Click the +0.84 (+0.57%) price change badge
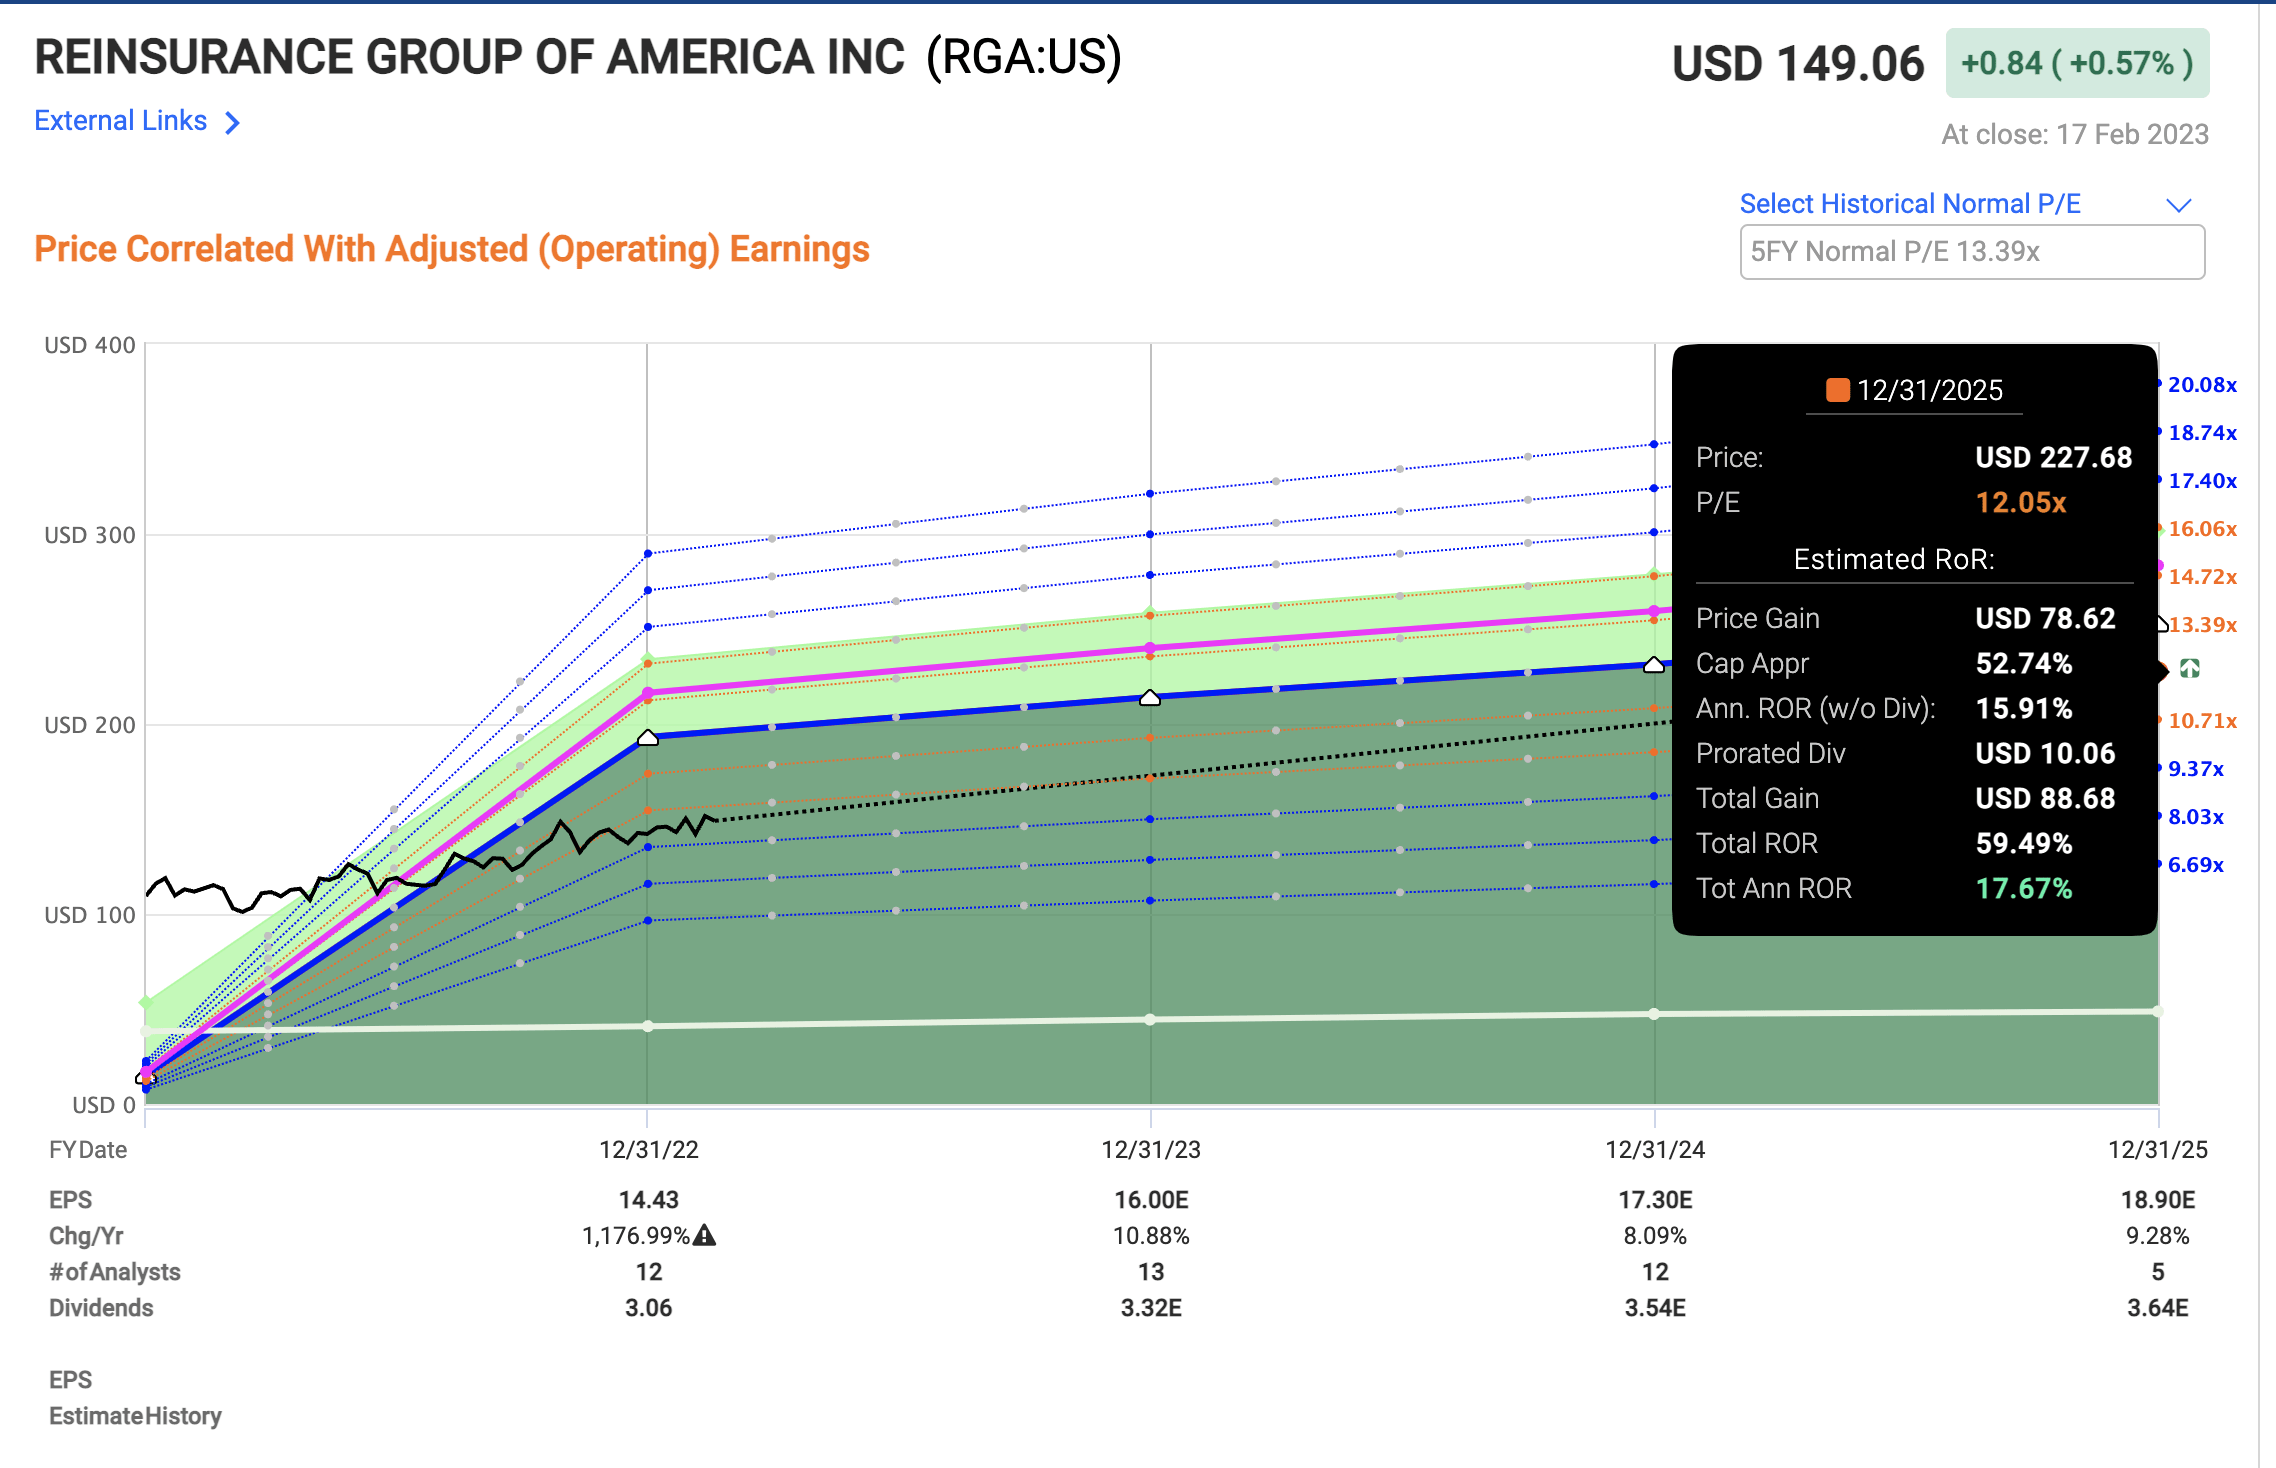This screenshot has height=1468, width=2276. (x=2077, y=63)
